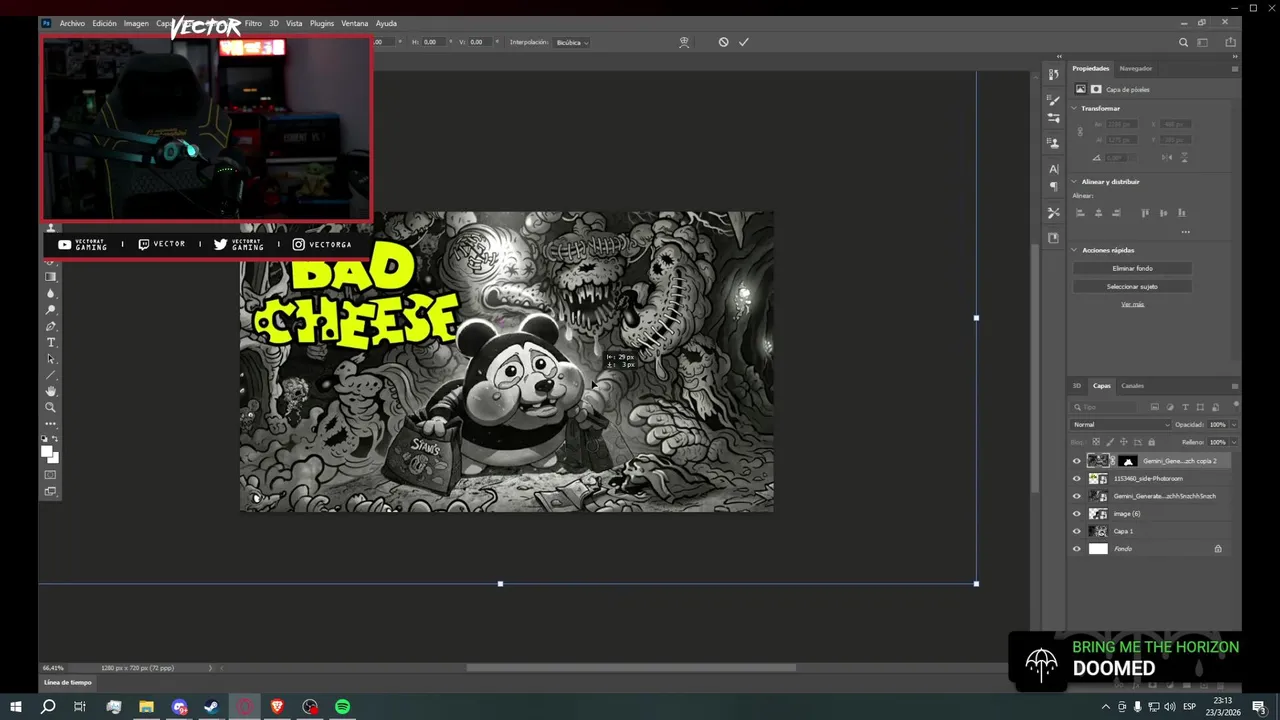Image resolution: width=1280 pixels, height=720 pixels.
Task: Toggle visibility of 1153460_side-Photoroom layer
Action: 1077,479
